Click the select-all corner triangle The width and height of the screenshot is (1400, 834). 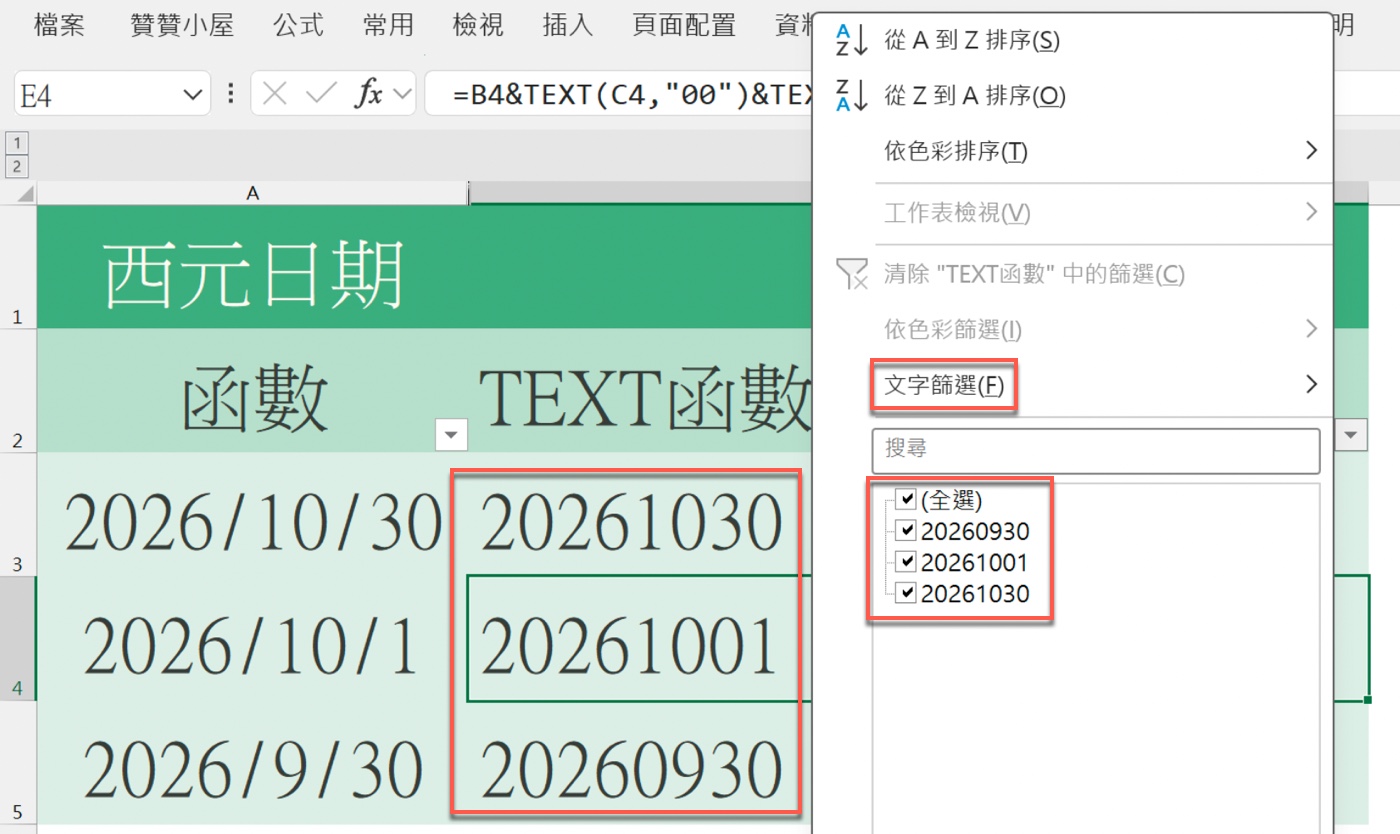(x=25, y=194)
